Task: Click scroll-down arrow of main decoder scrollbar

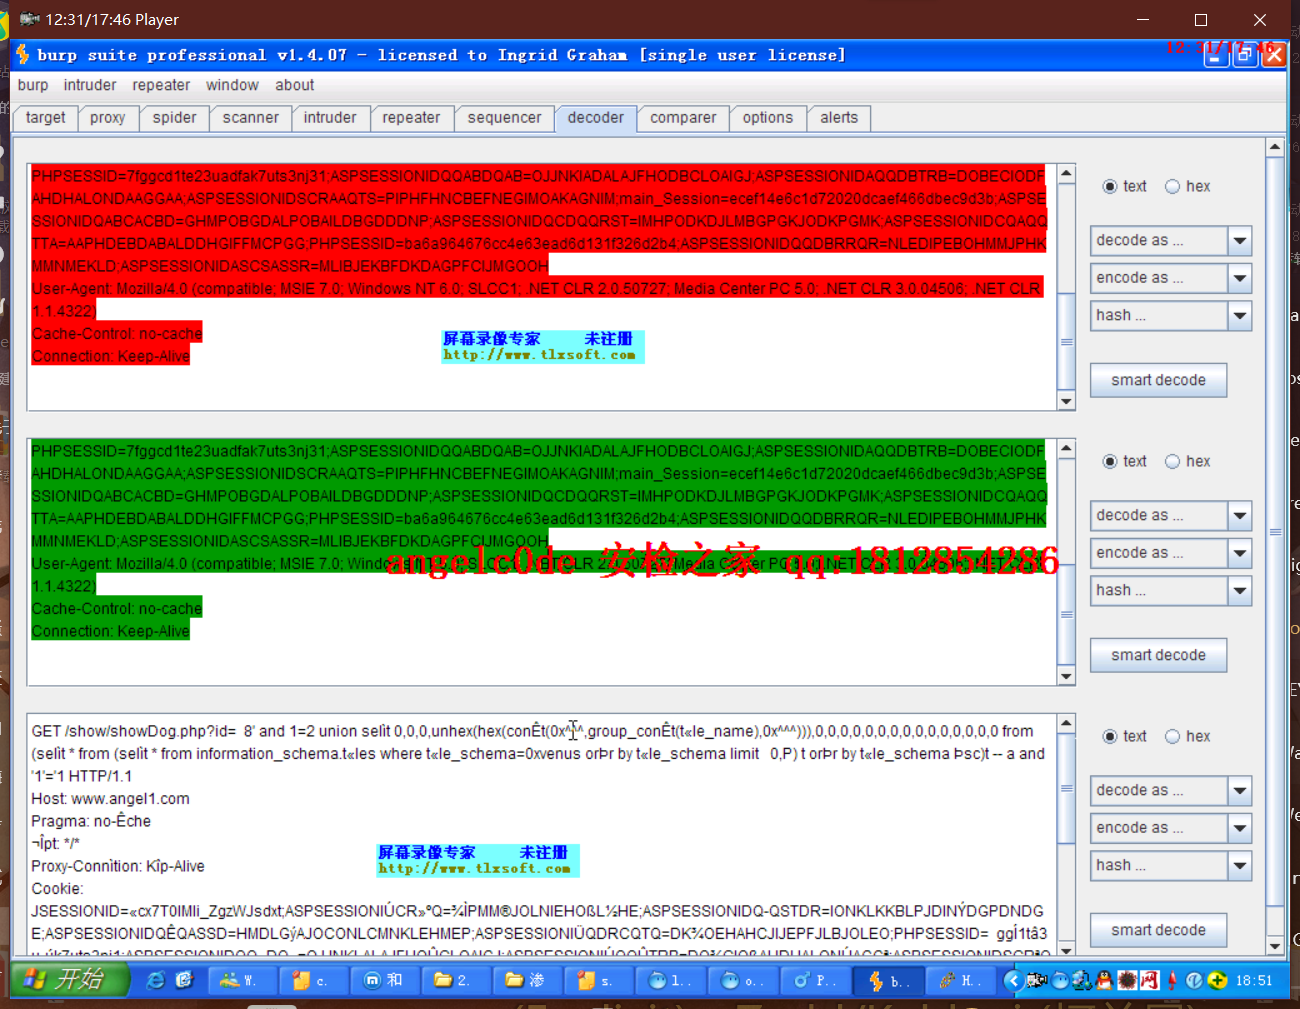Action: tap(1275, 946)
